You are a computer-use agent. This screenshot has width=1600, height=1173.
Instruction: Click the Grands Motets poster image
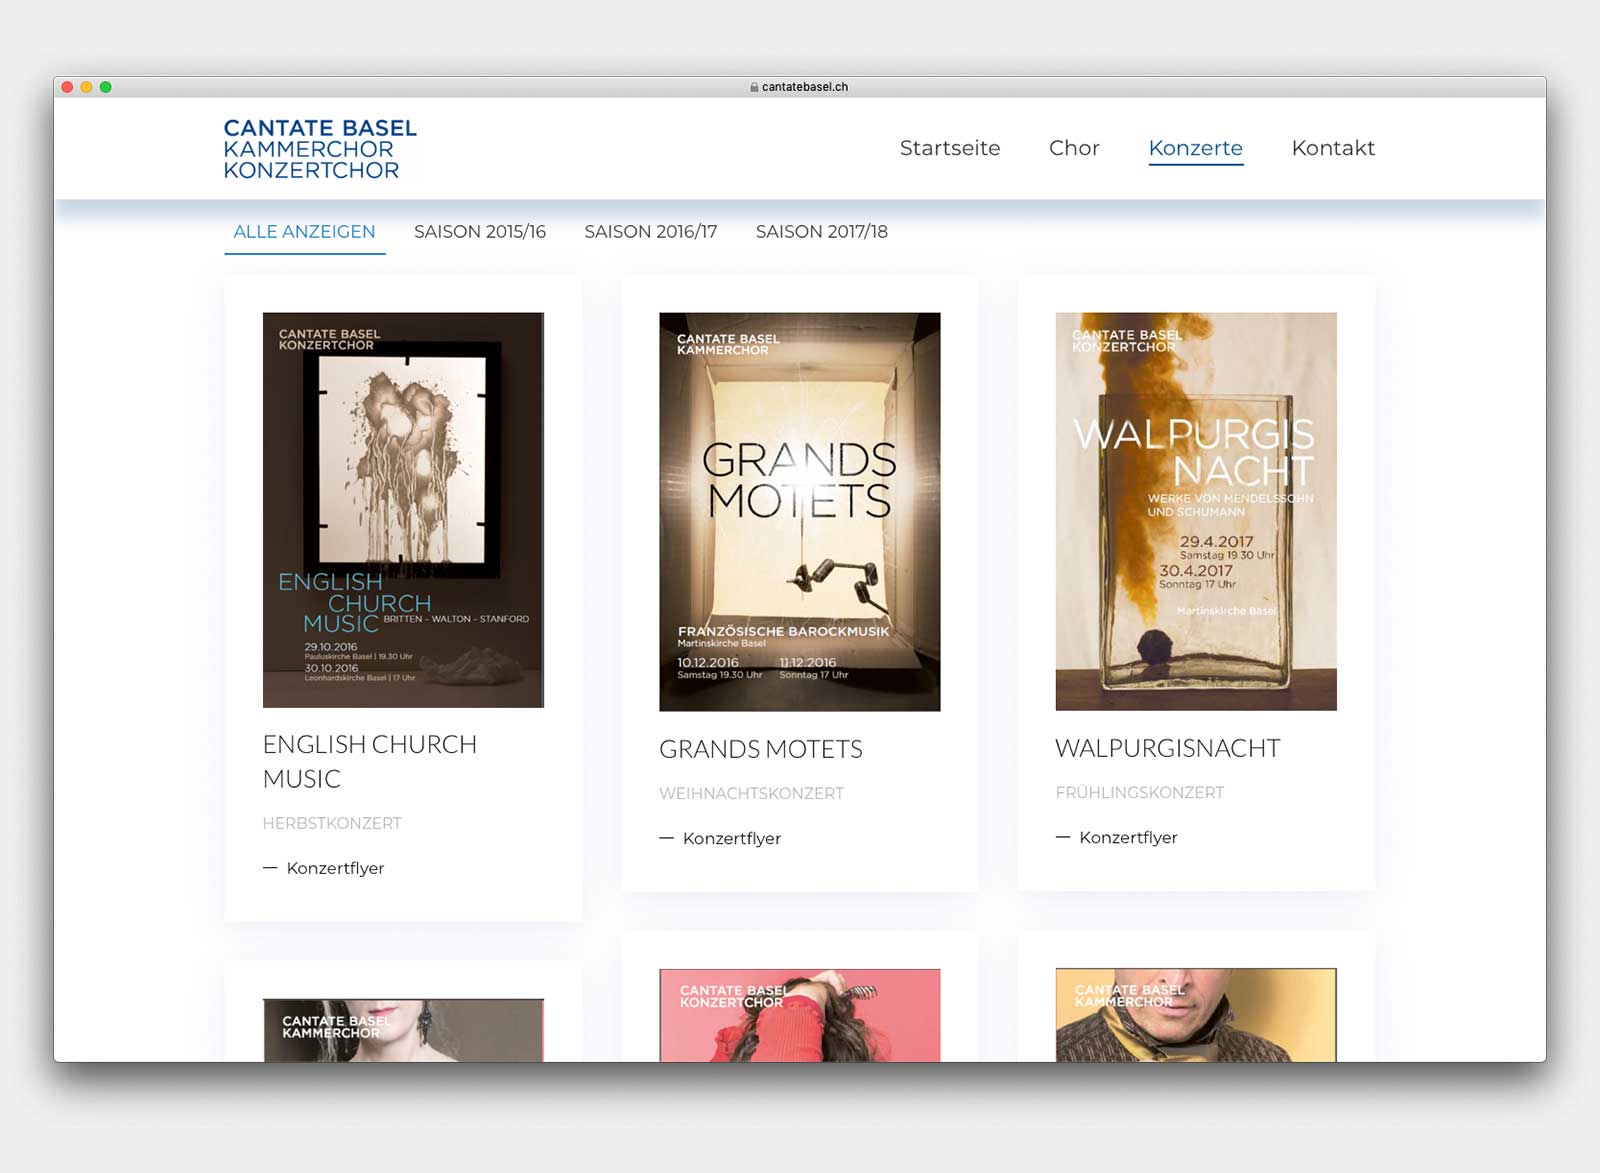(799, 512)
